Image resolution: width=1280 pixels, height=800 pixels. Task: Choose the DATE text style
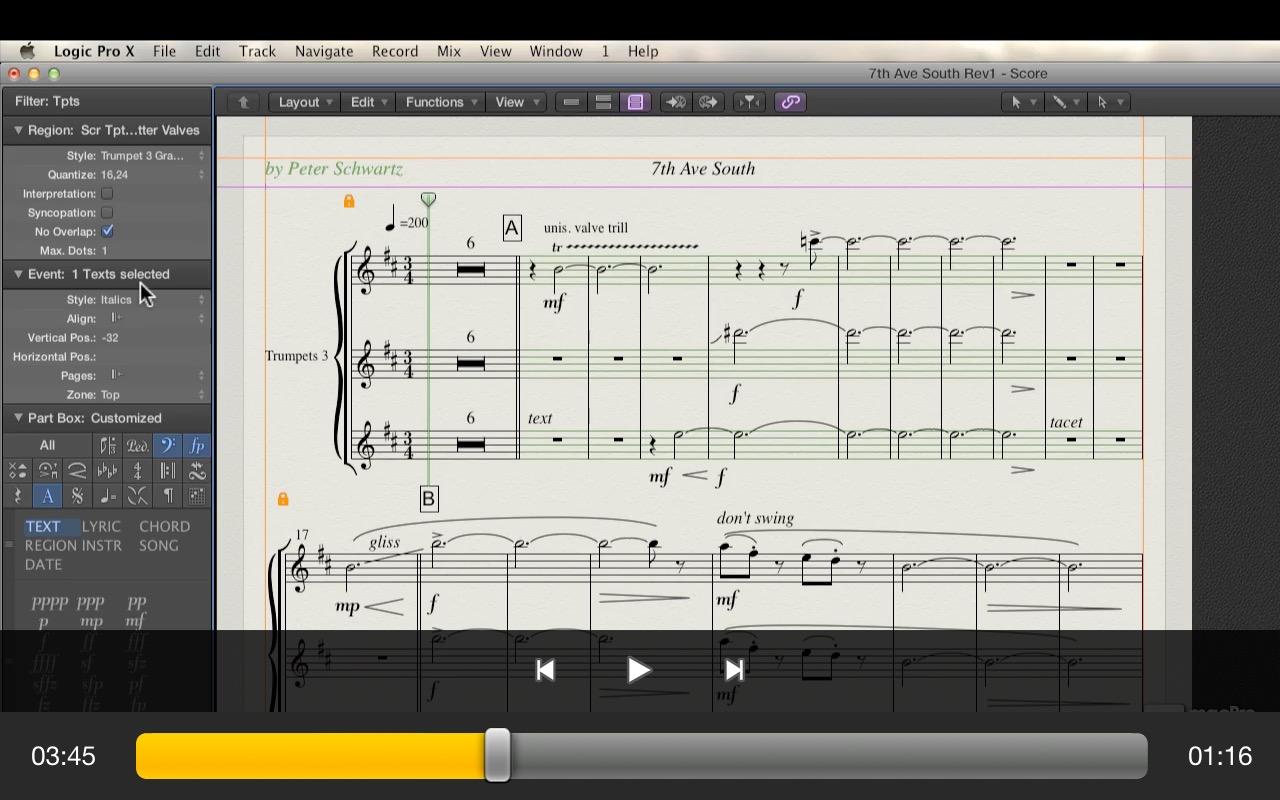(43, 564)
